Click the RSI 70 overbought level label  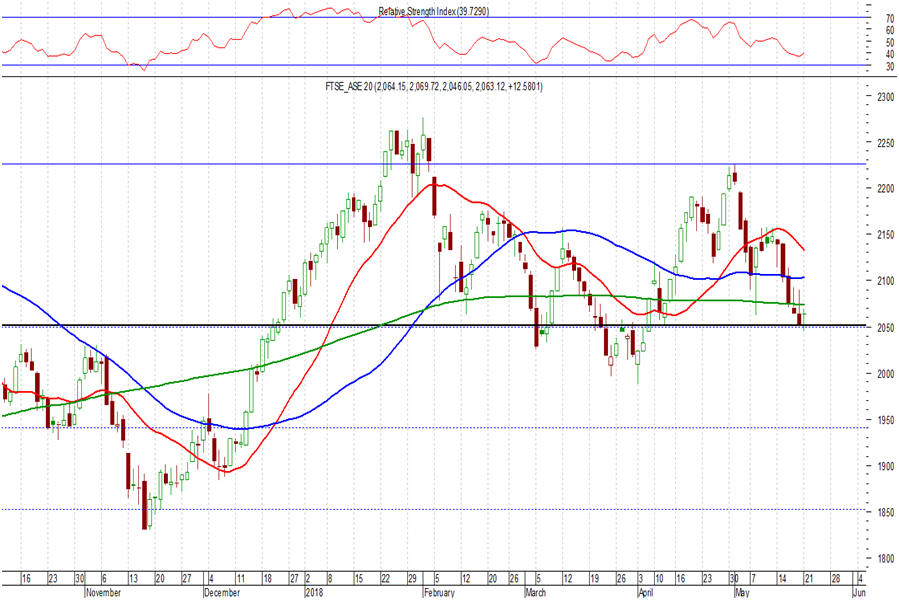coord(889,18)
